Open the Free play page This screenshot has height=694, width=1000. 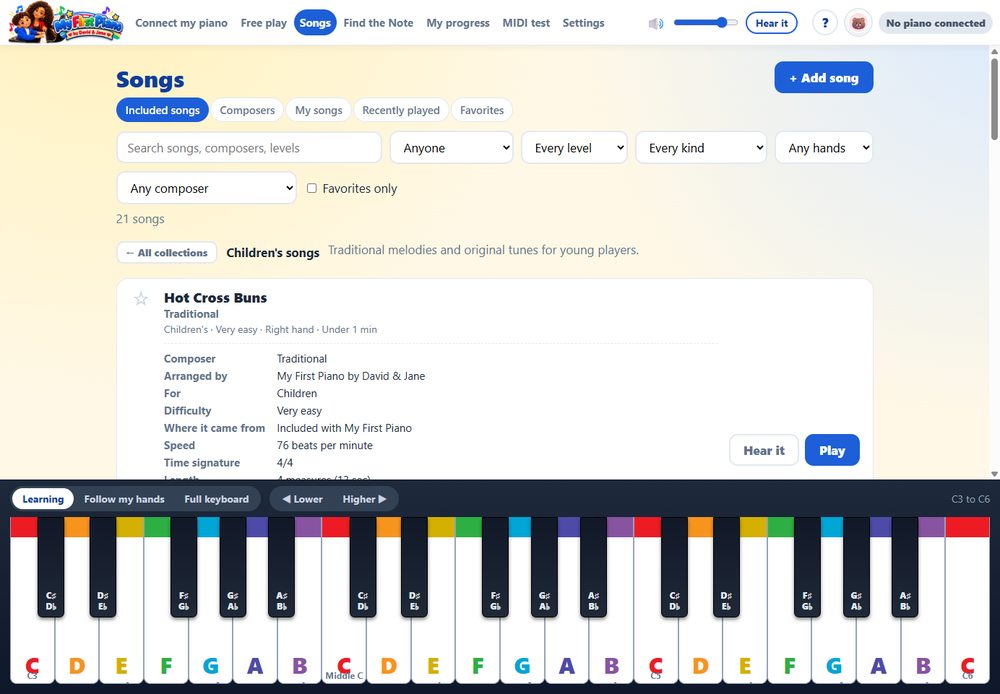263,23
